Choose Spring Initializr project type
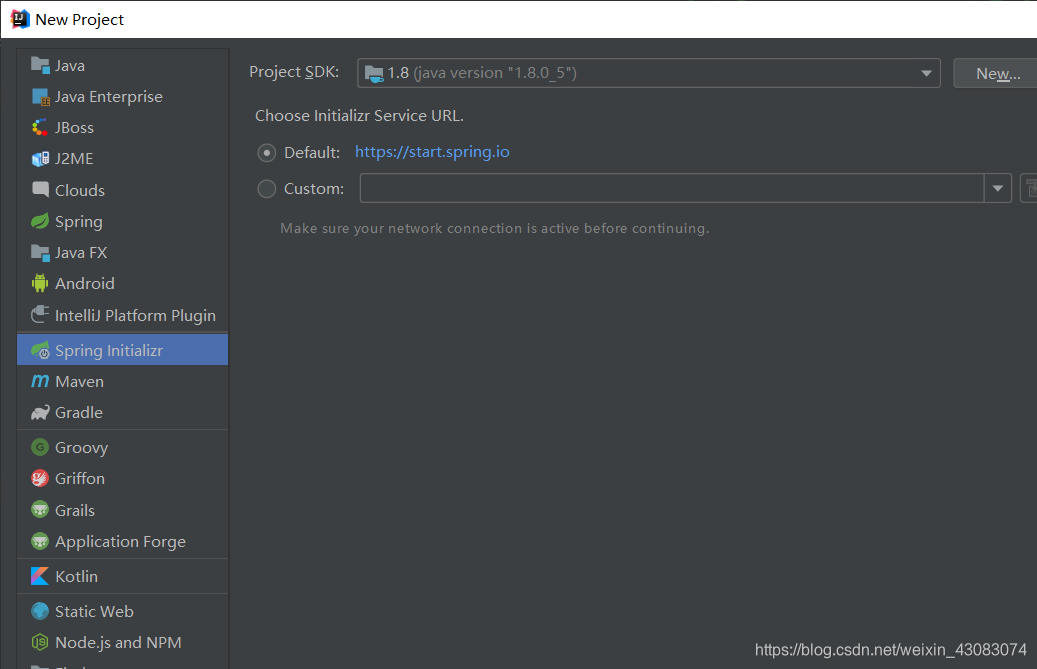Viewport: 1037px width, 669px height. tap(123, 350)
